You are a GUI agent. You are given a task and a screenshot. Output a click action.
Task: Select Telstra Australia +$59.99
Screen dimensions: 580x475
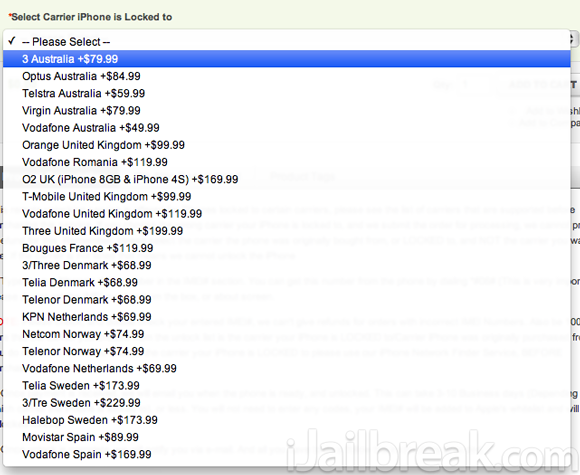(x=287, y=93)
